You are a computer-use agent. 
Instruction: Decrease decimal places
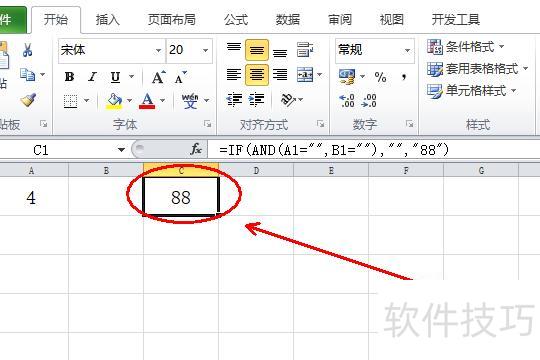point(369,101)
